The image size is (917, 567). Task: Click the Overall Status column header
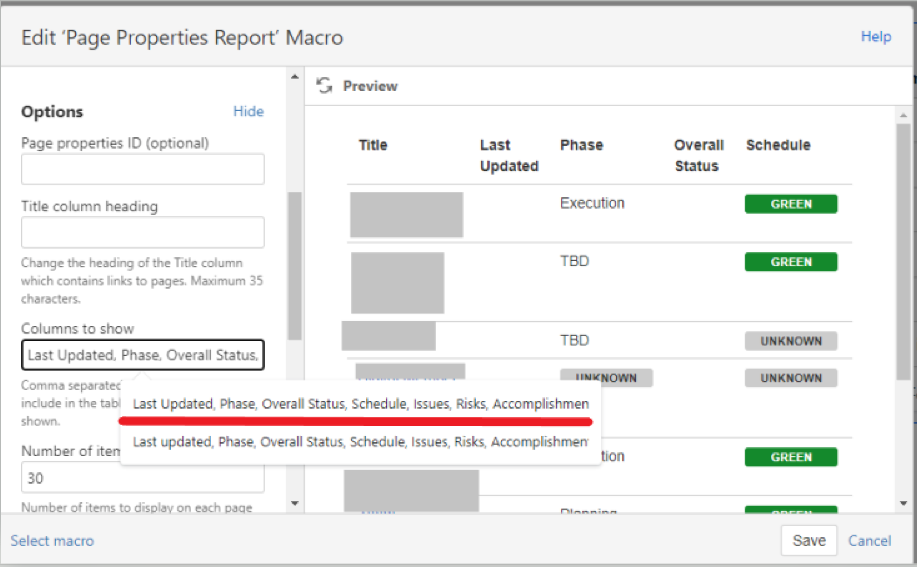pyautogui.click(x=698, y=155)
